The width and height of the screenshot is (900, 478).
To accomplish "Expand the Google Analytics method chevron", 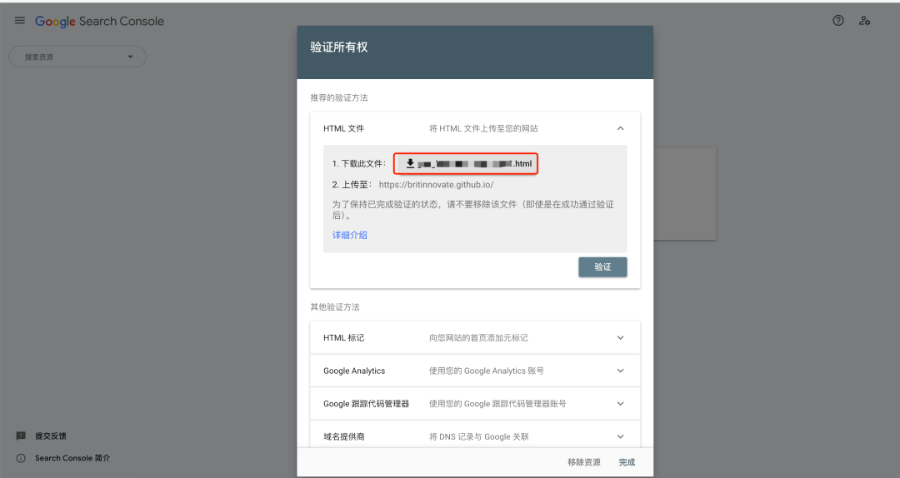I will click(x=620, y=371).
